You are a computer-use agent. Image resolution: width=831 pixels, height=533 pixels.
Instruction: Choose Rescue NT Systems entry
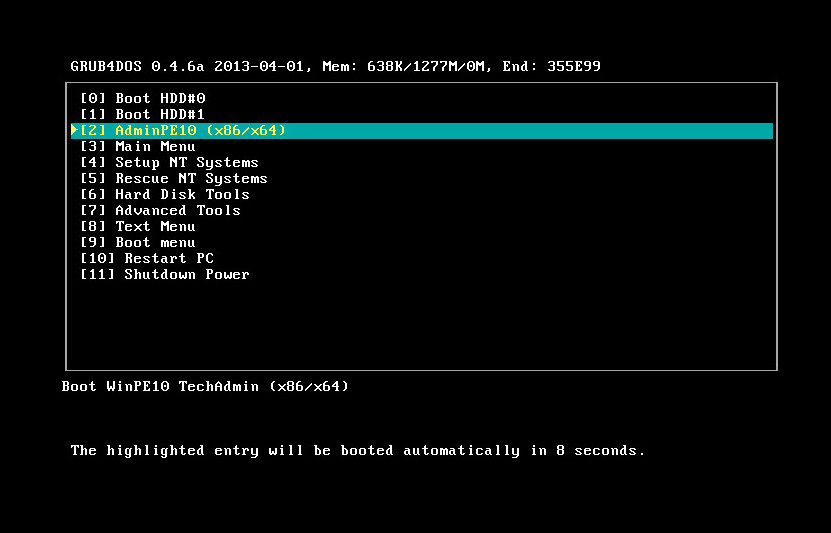point(173,179)
